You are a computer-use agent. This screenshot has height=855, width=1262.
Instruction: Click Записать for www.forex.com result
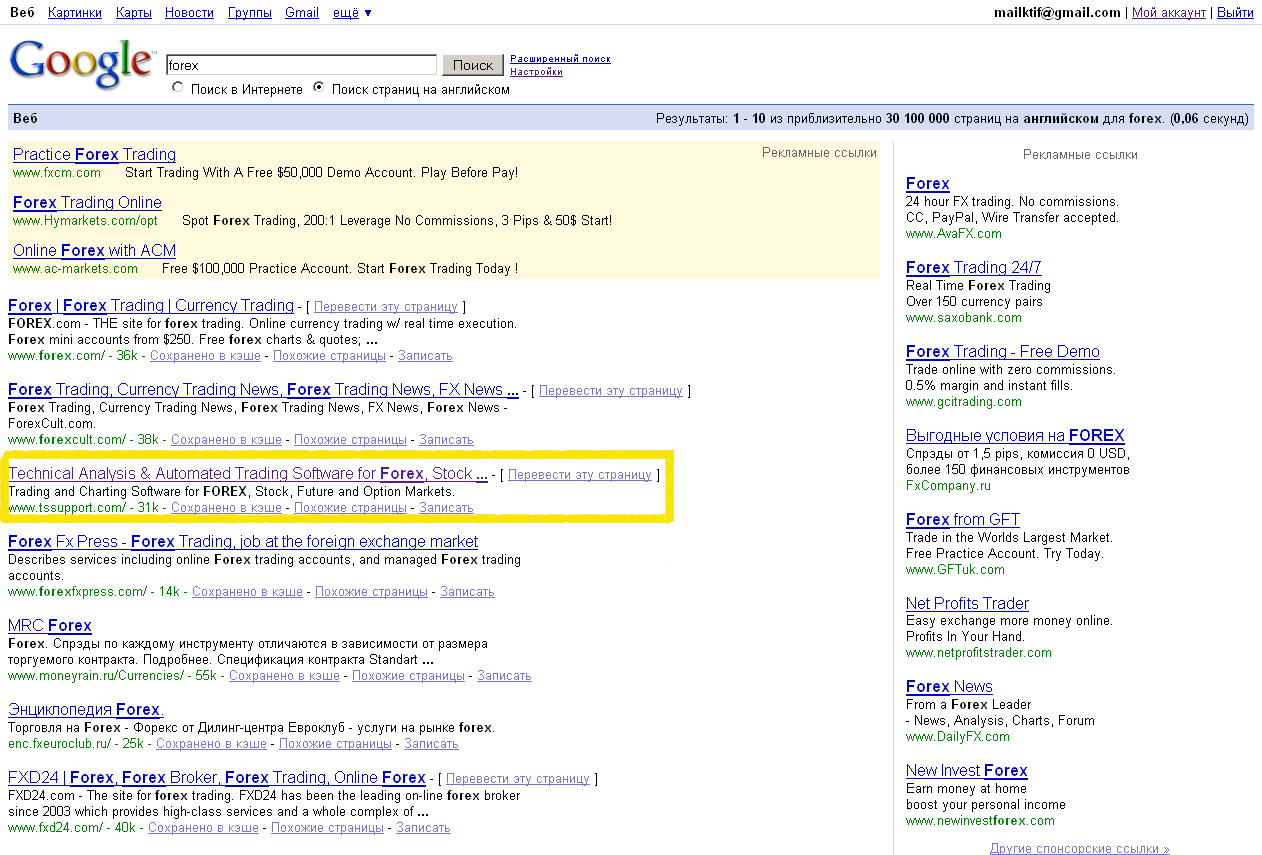425,356
